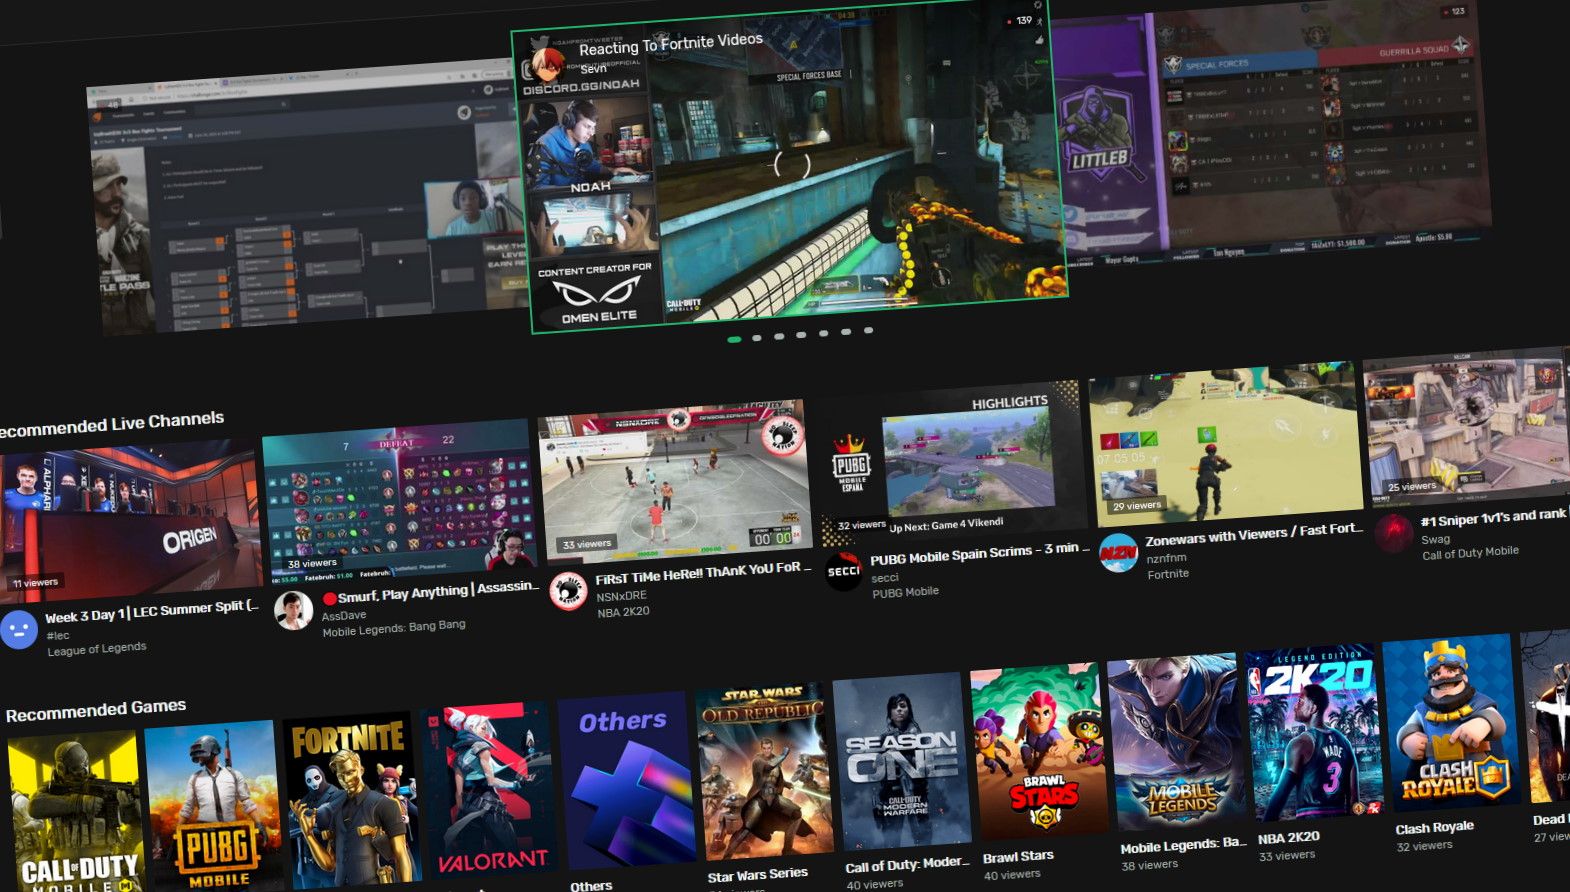This screenshot has width=1570, height=892.
Task: Click the SECCI channel avatar
Action: [x=843, y=571]
